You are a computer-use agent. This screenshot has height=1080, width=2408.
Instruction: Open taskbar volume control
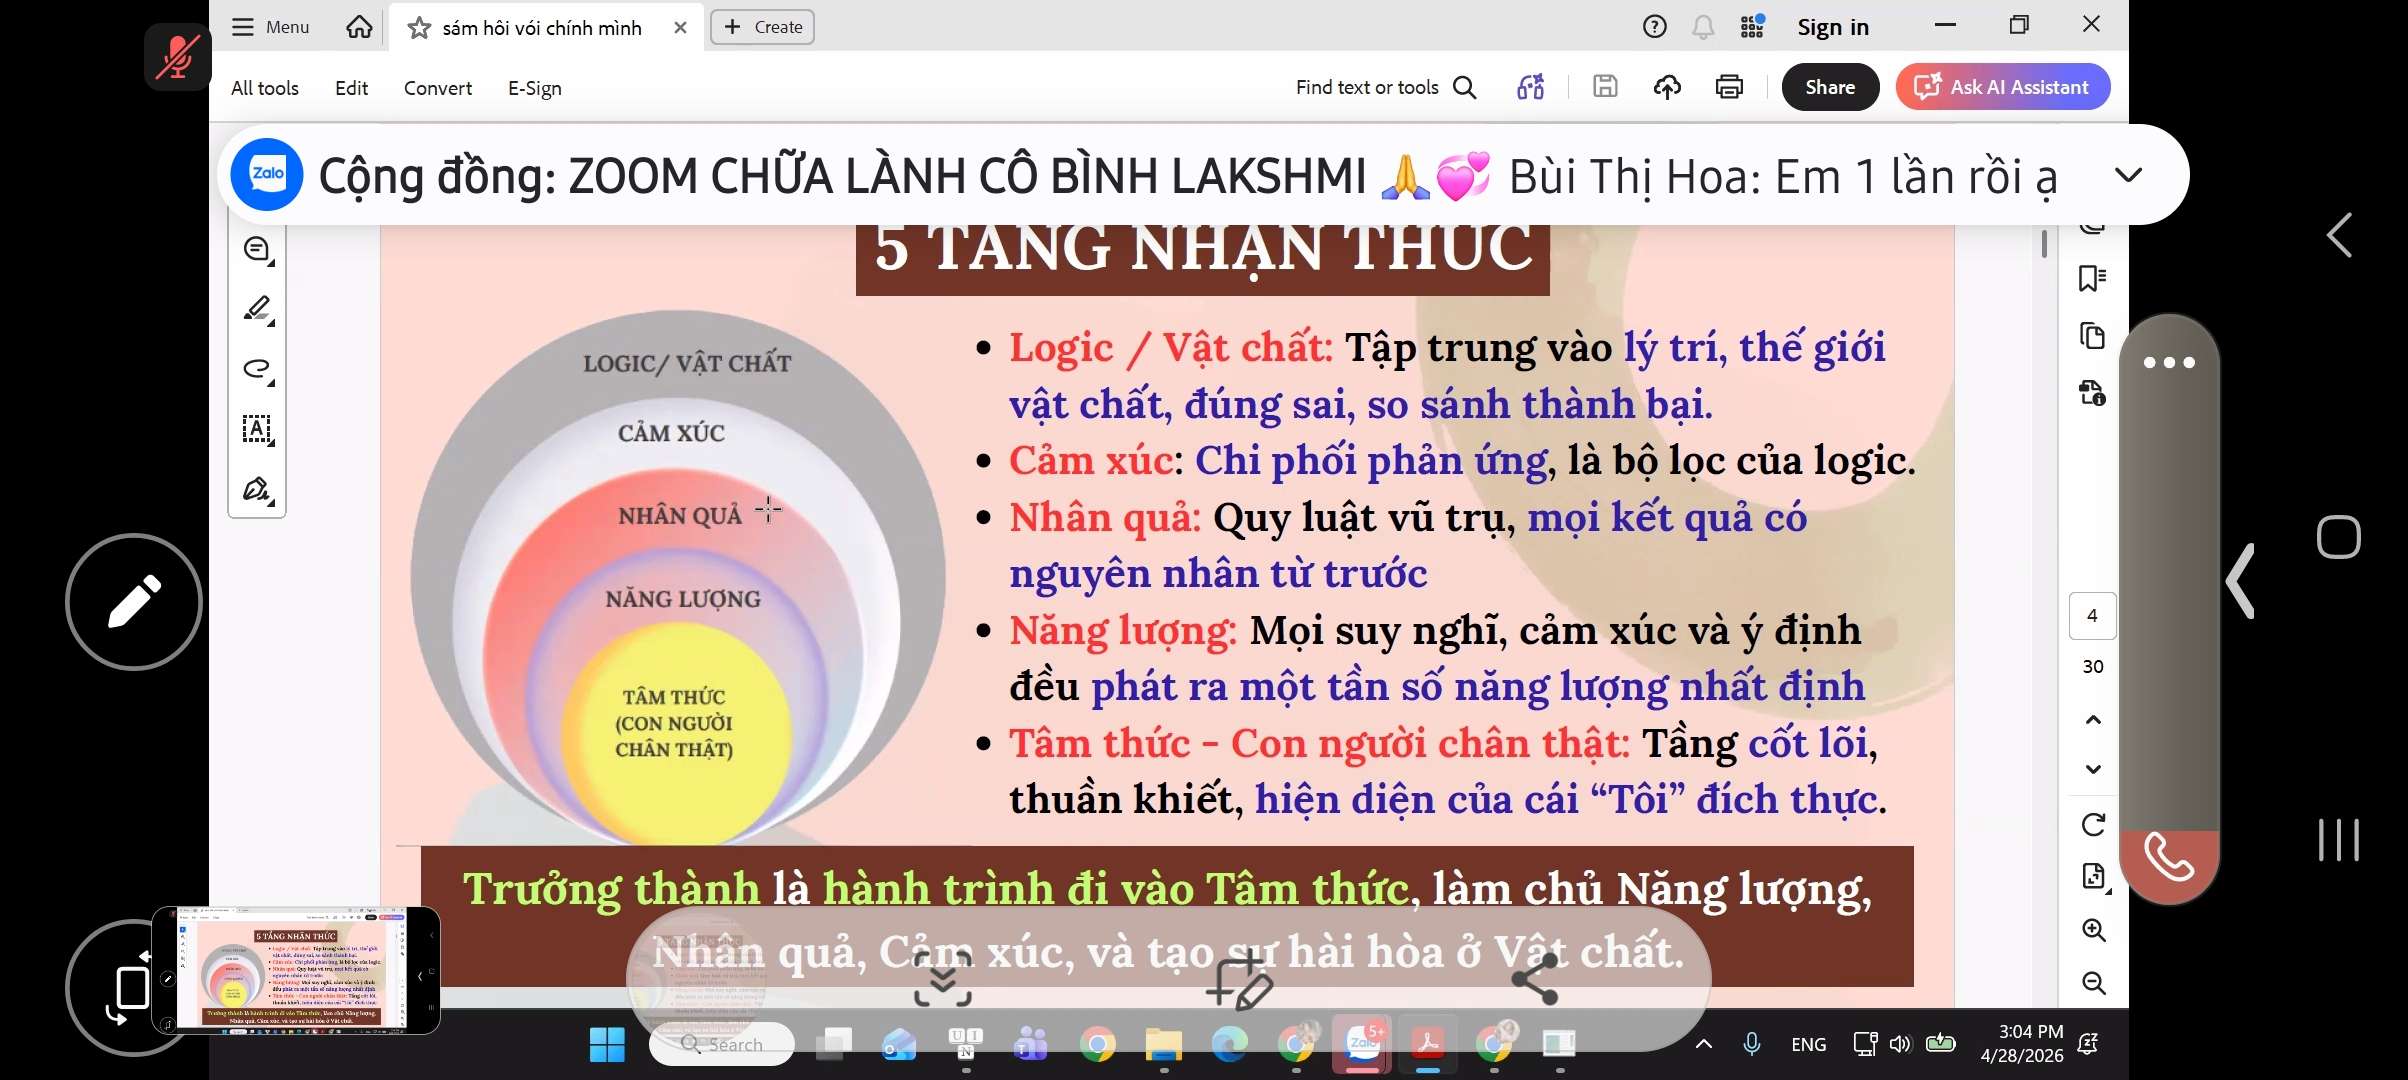tap(1900, 1044)
